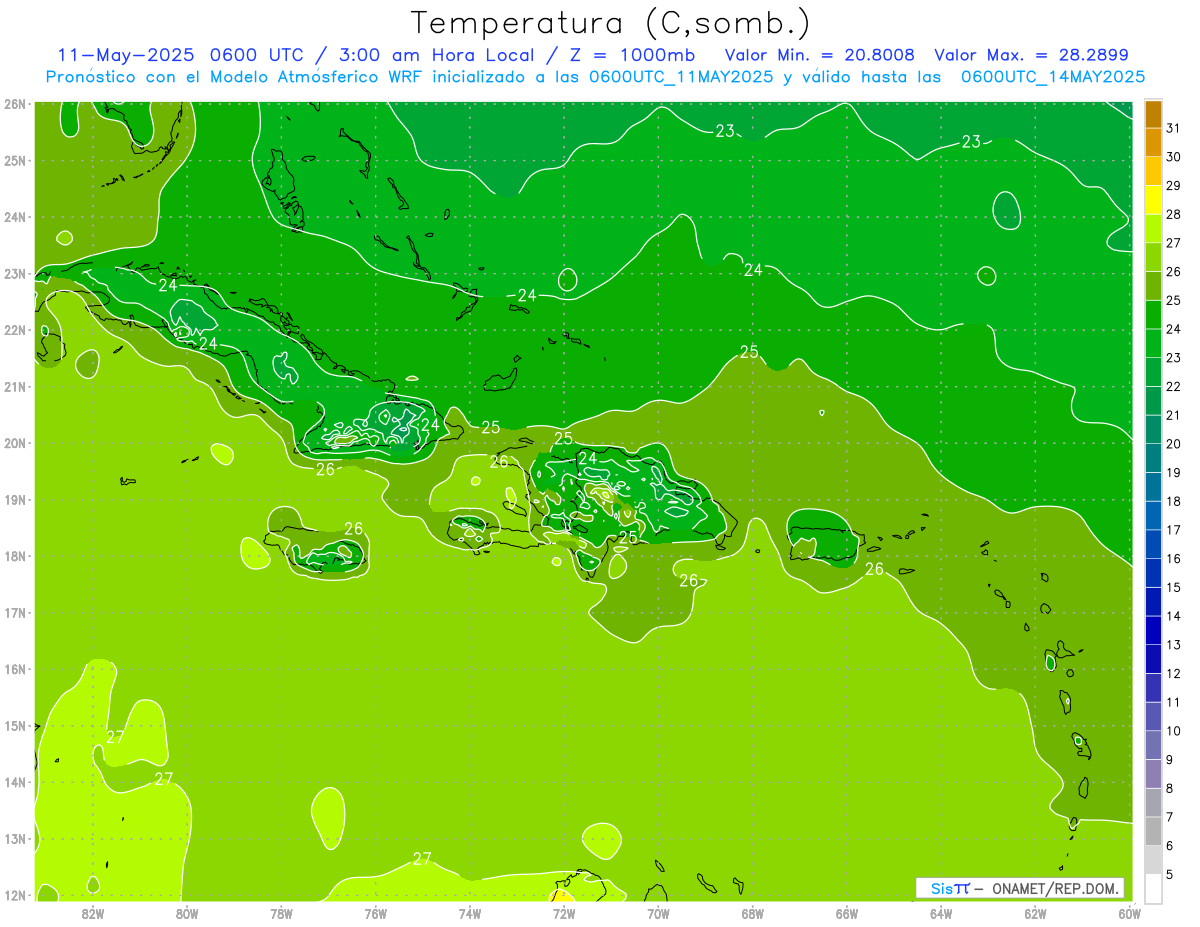
Task: Click the color scale label 10
Action: (x=1173, y=731)
